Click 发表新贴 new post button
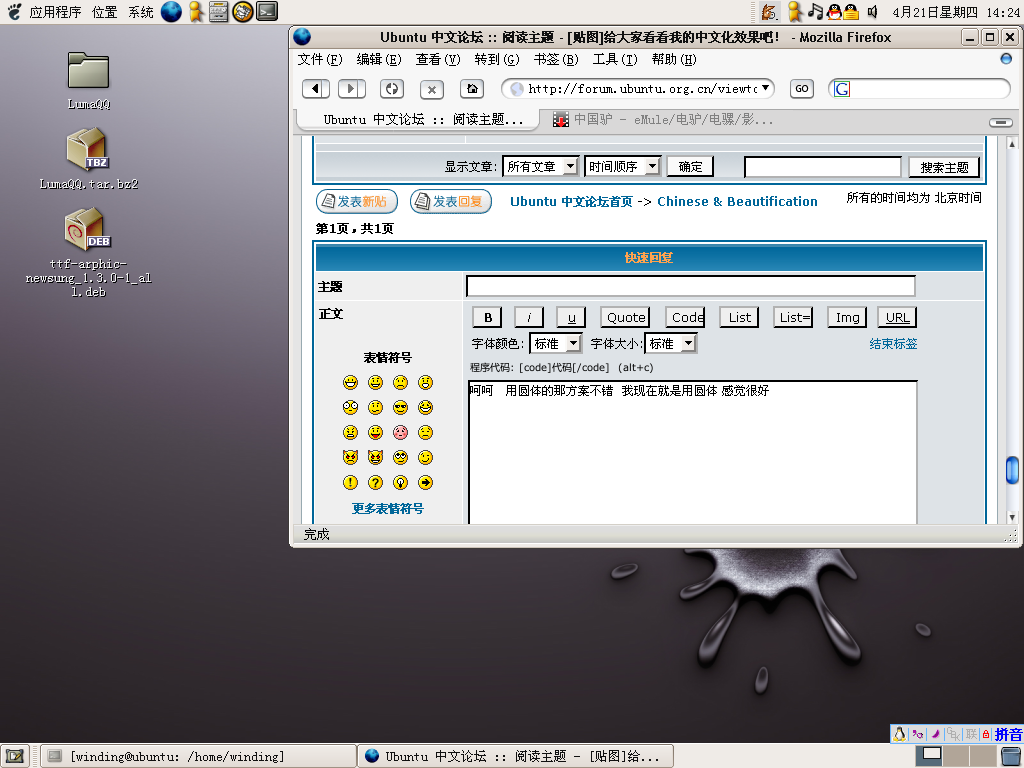The height and width of the screenshot is (768, 1024). (x=357, y=201)
